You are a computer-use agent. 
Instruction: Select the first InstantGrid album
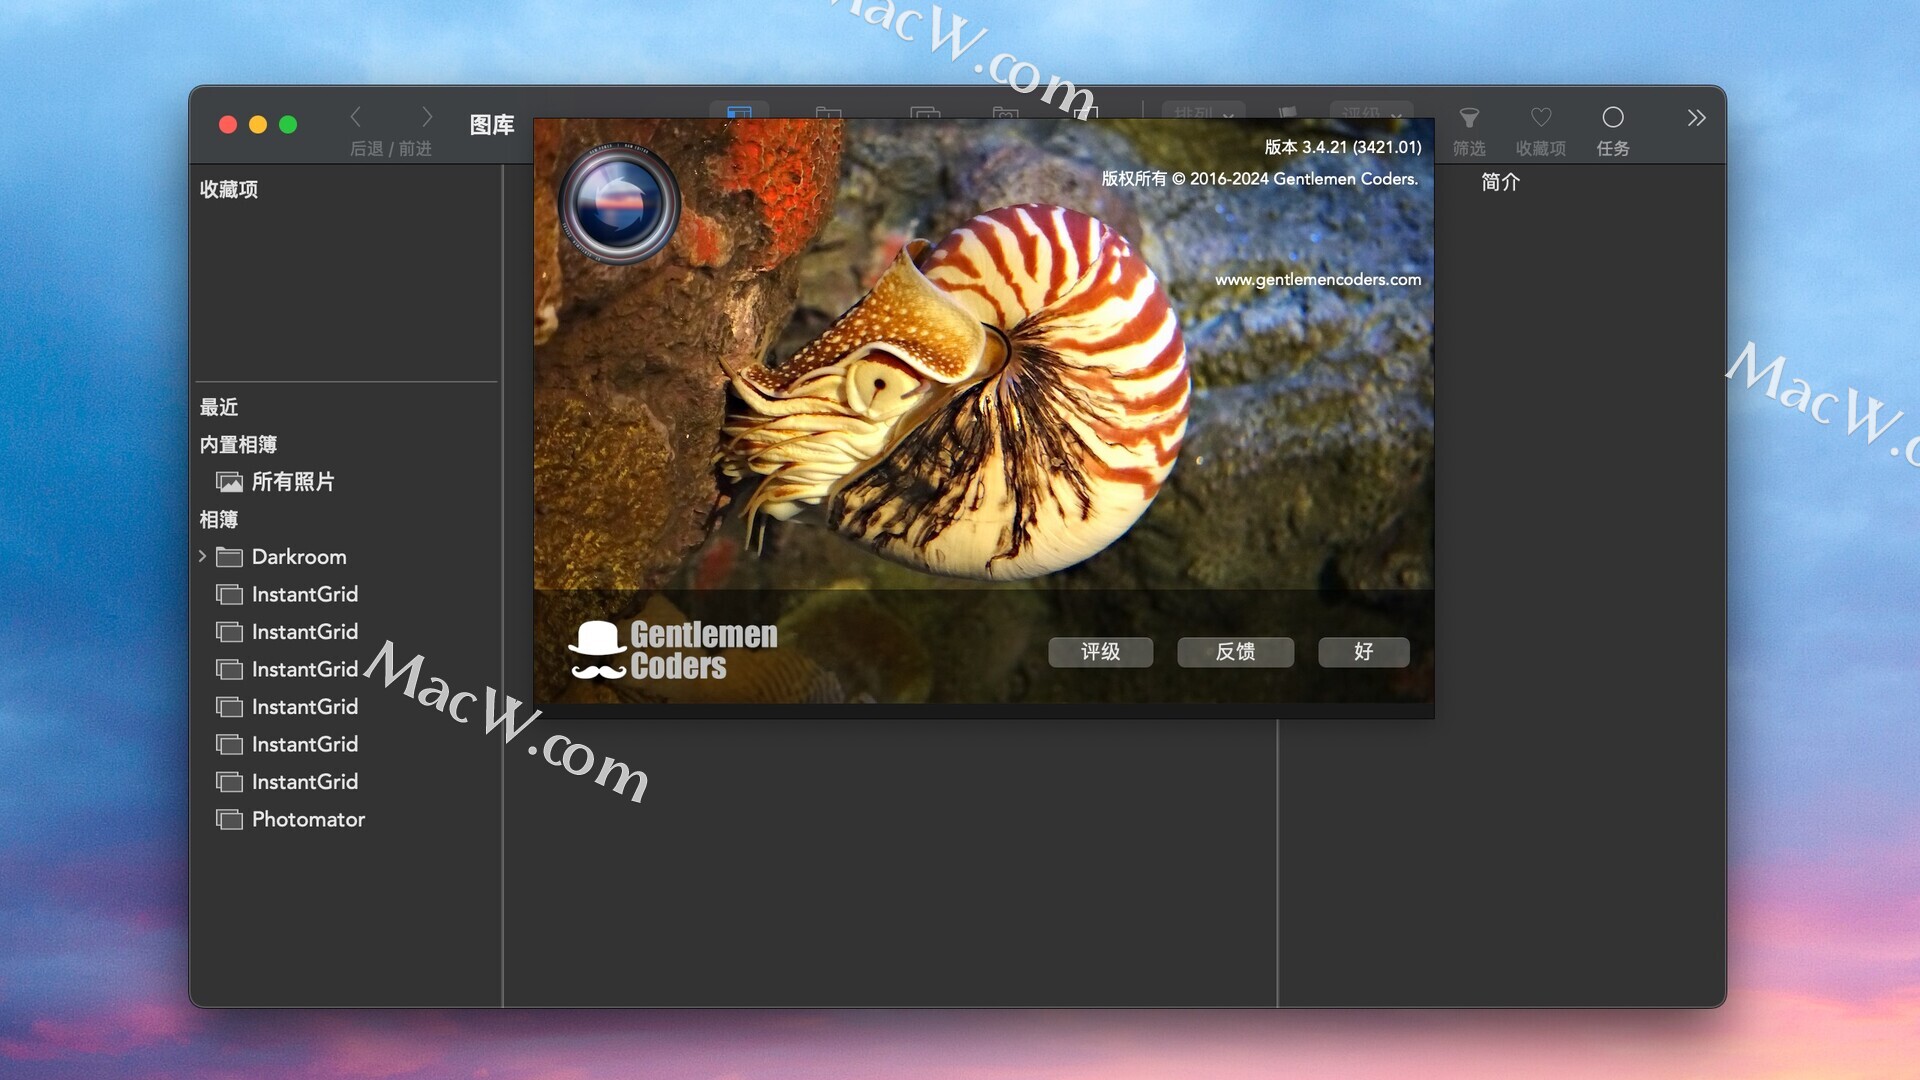[x=304, y=595]
